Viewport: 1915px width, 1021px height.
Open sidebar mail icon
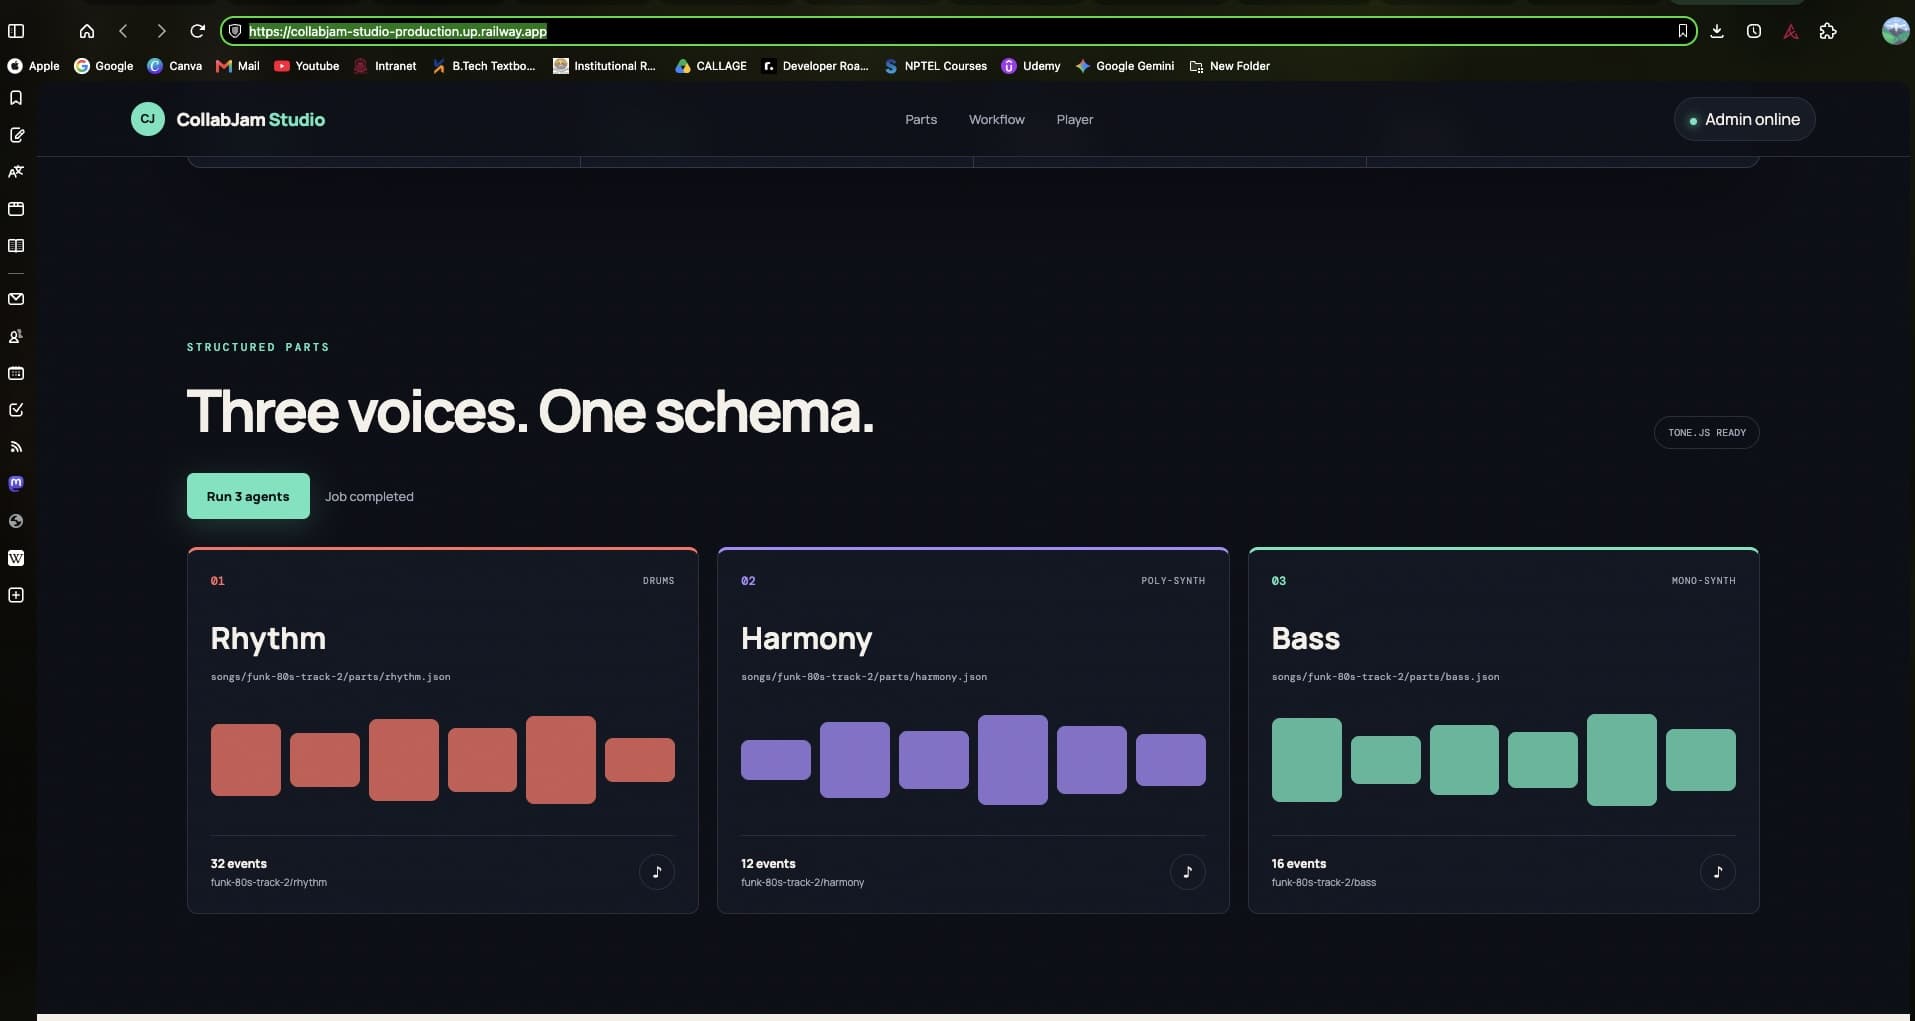coord(16,299)
